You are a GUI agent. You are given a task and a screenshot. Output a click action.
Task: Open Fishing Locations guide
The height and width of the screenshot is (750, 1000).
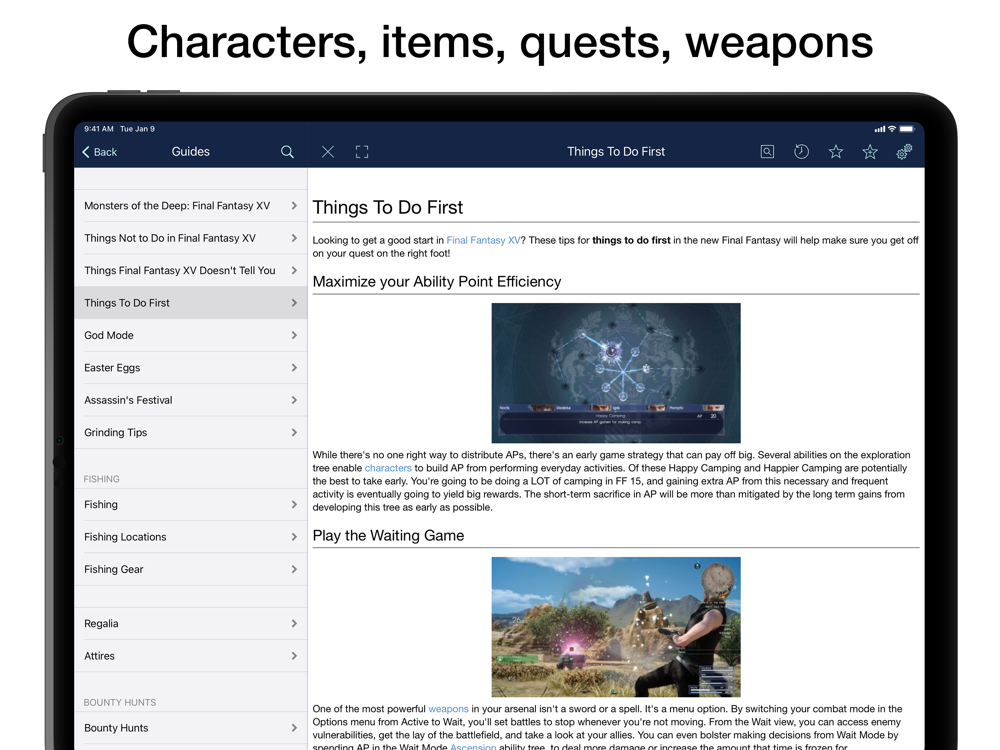point(191,537)
